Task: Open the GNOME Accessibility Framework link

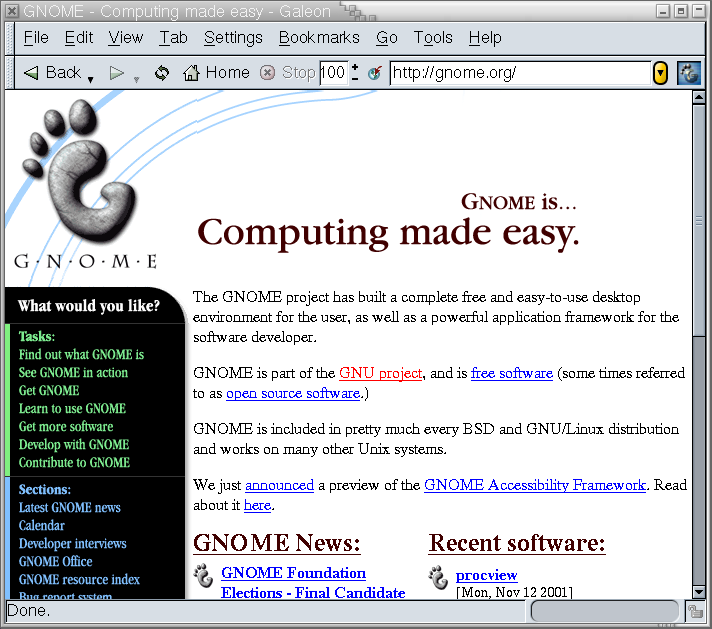Action: tap(535, 485)
